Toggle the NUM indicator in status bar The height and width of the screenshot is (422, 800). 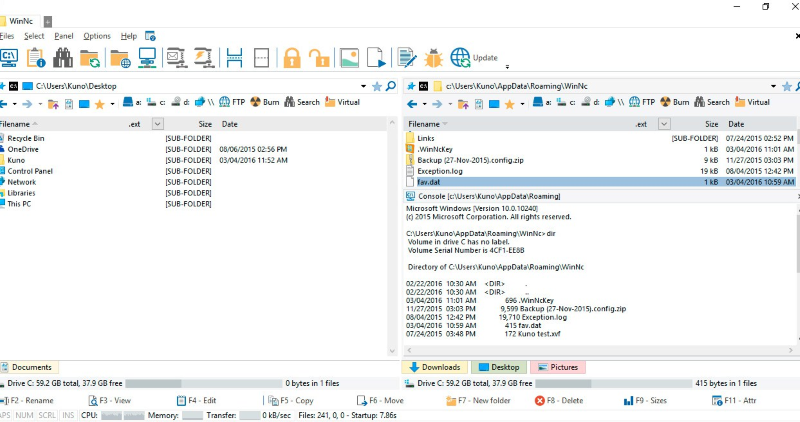(x=24, y=415)
